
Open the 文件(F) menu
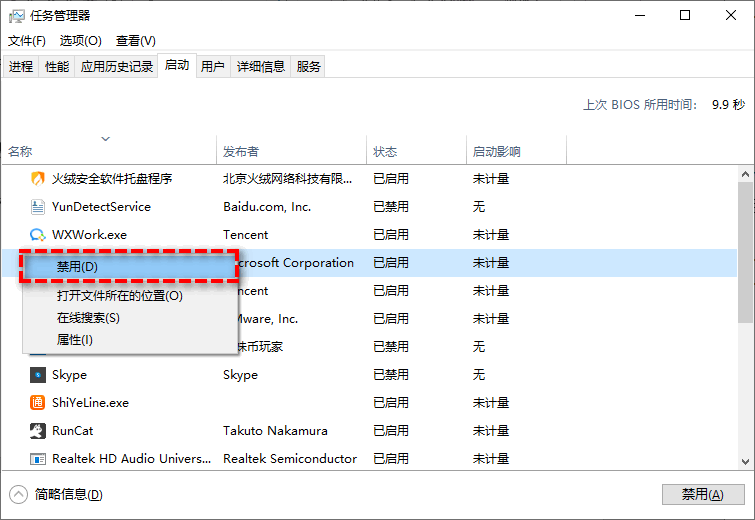26,41
